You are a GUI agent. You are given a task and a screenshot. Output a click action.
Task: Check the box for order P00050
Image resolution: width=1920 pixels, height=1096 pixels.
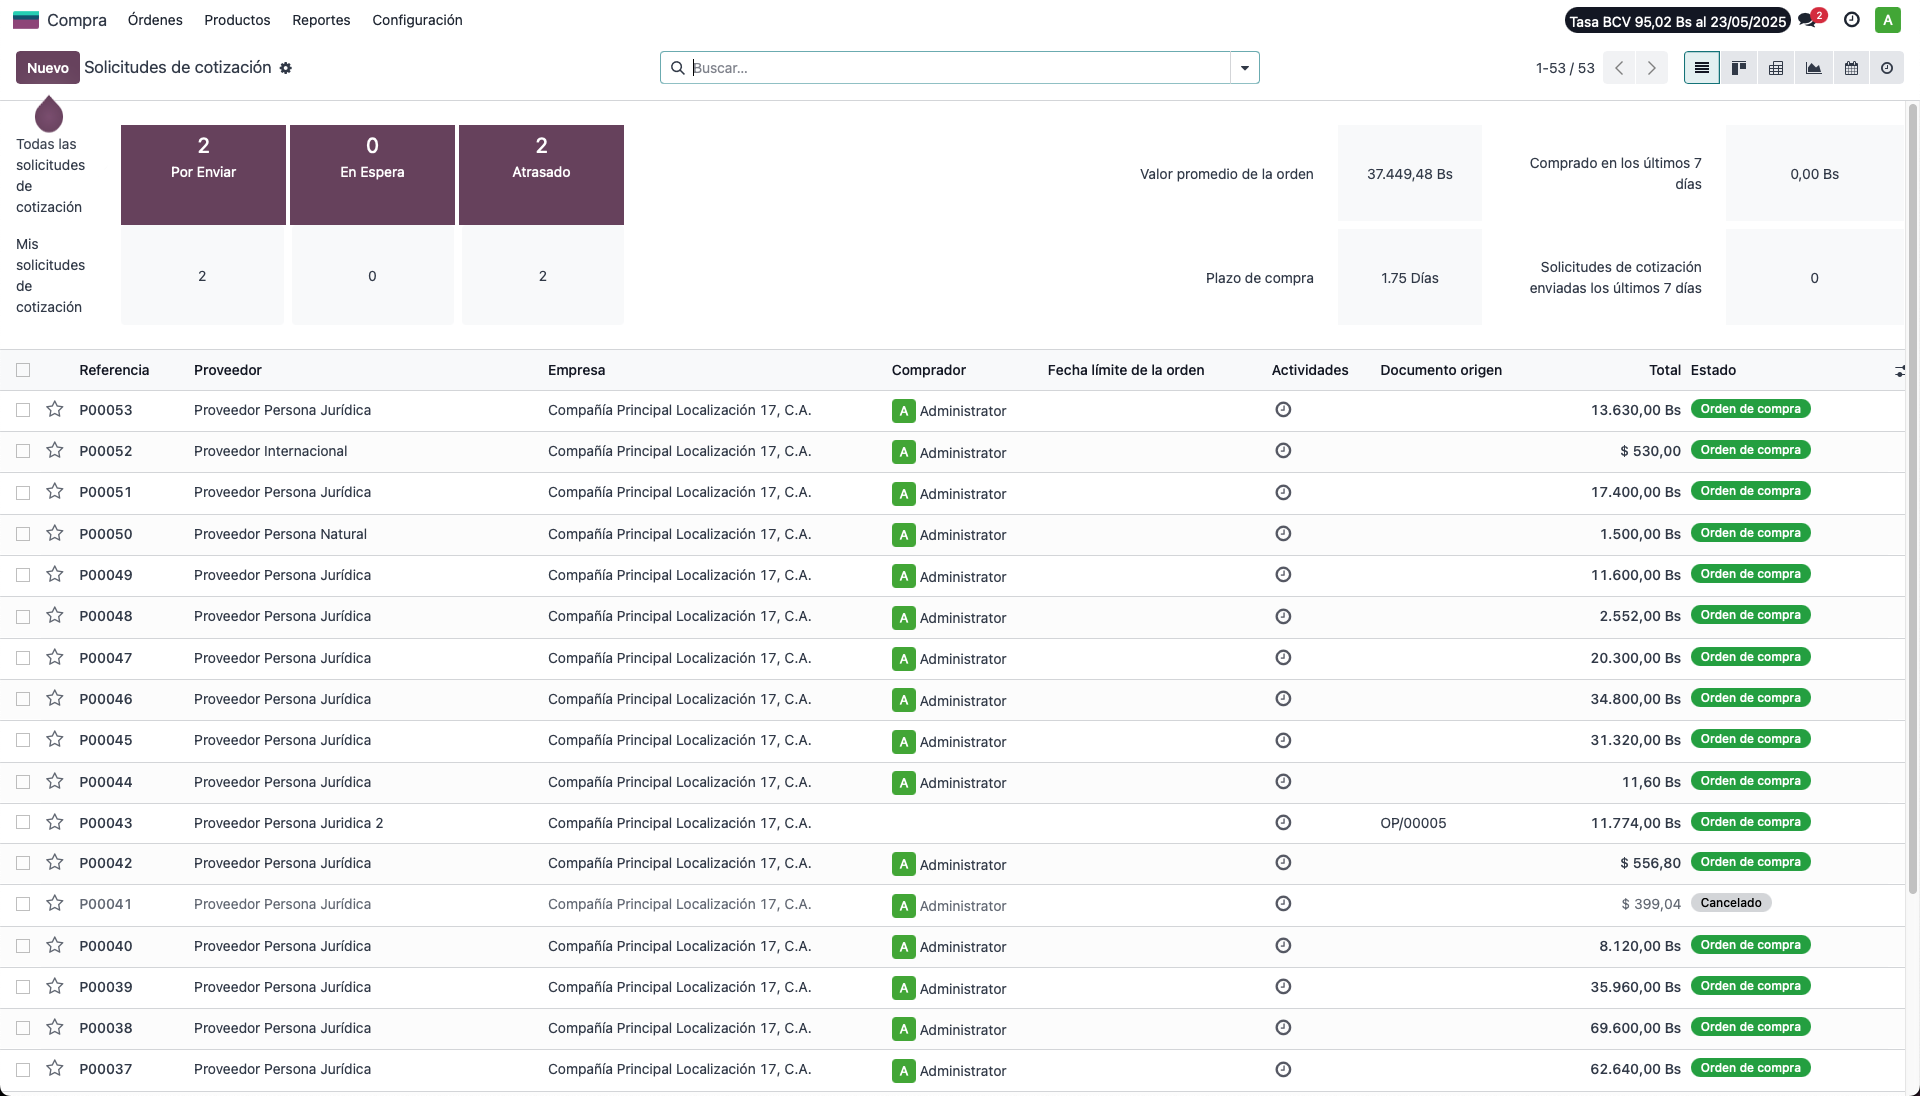coord(23,534)
